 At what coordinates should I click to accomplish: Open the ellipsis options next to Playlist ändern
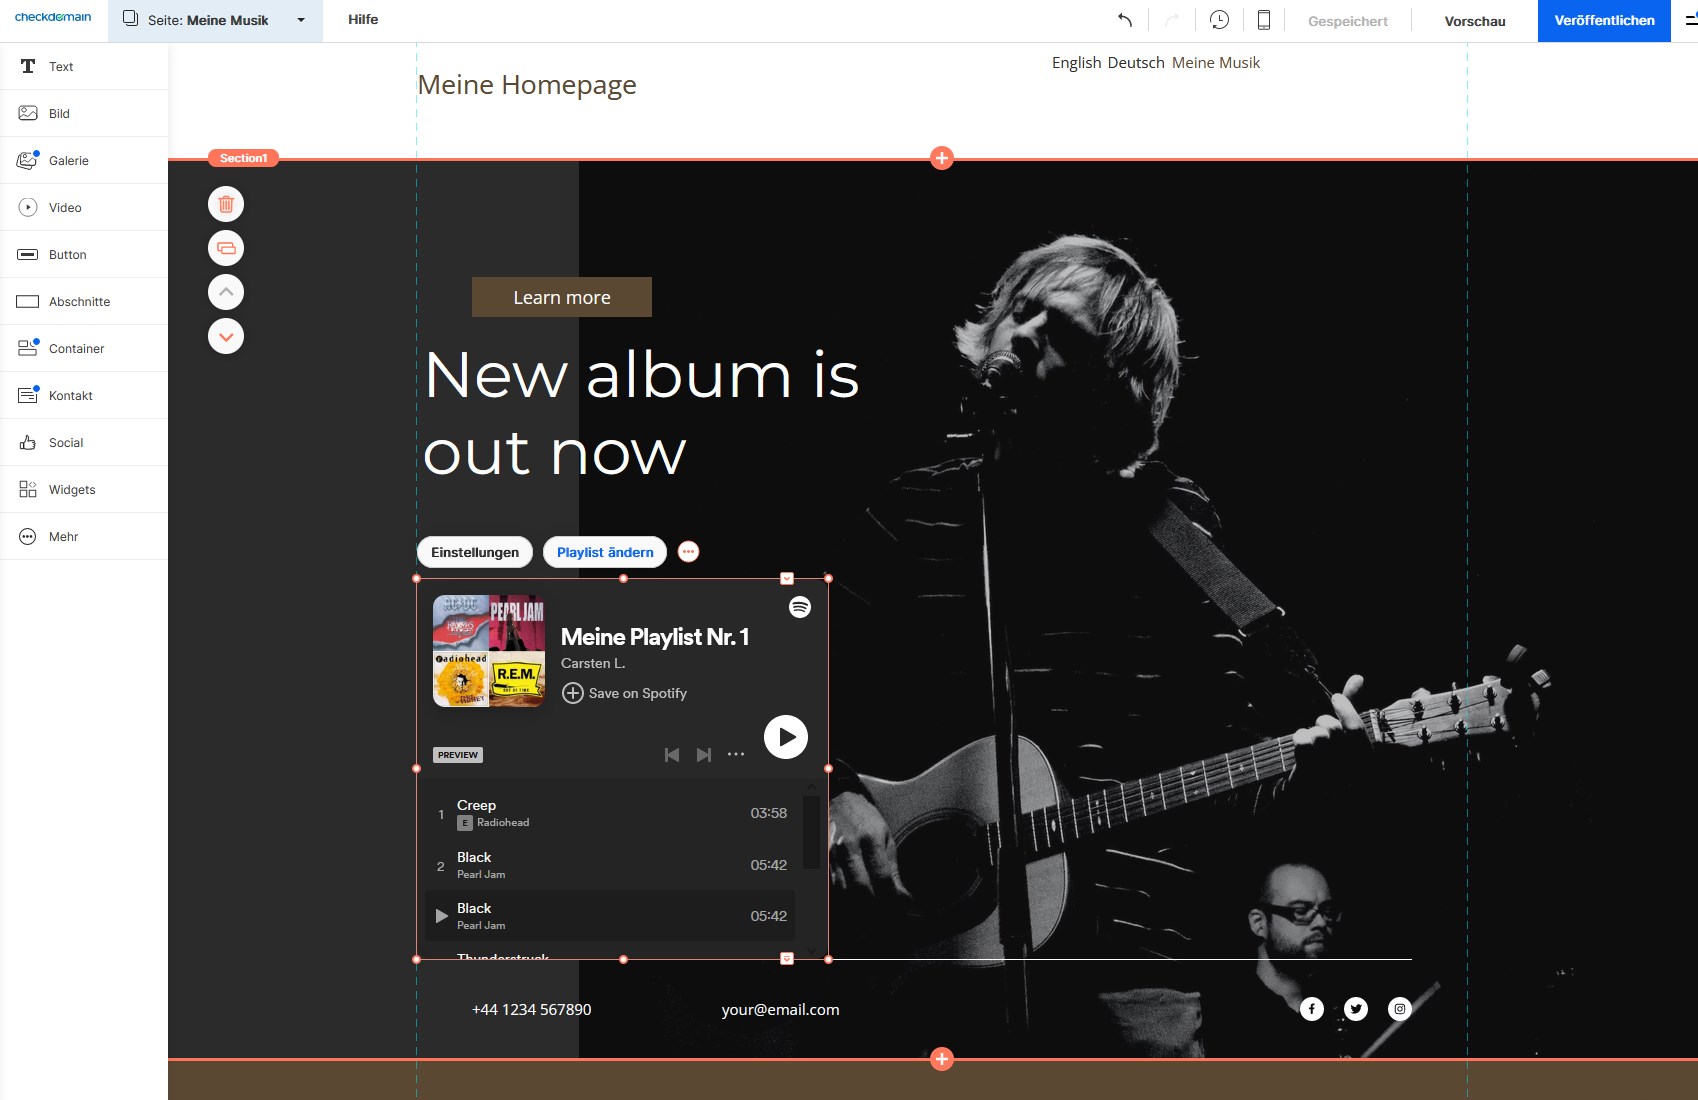pos(688,551)
